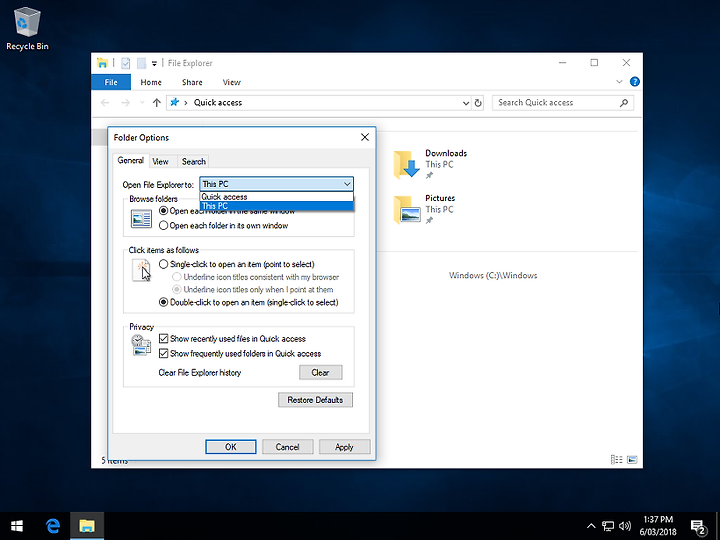Image resolution: width=720 pixels, height=540 pixels.
Task: Expand the ribbon with the chevron
Action: coord(619,82)
